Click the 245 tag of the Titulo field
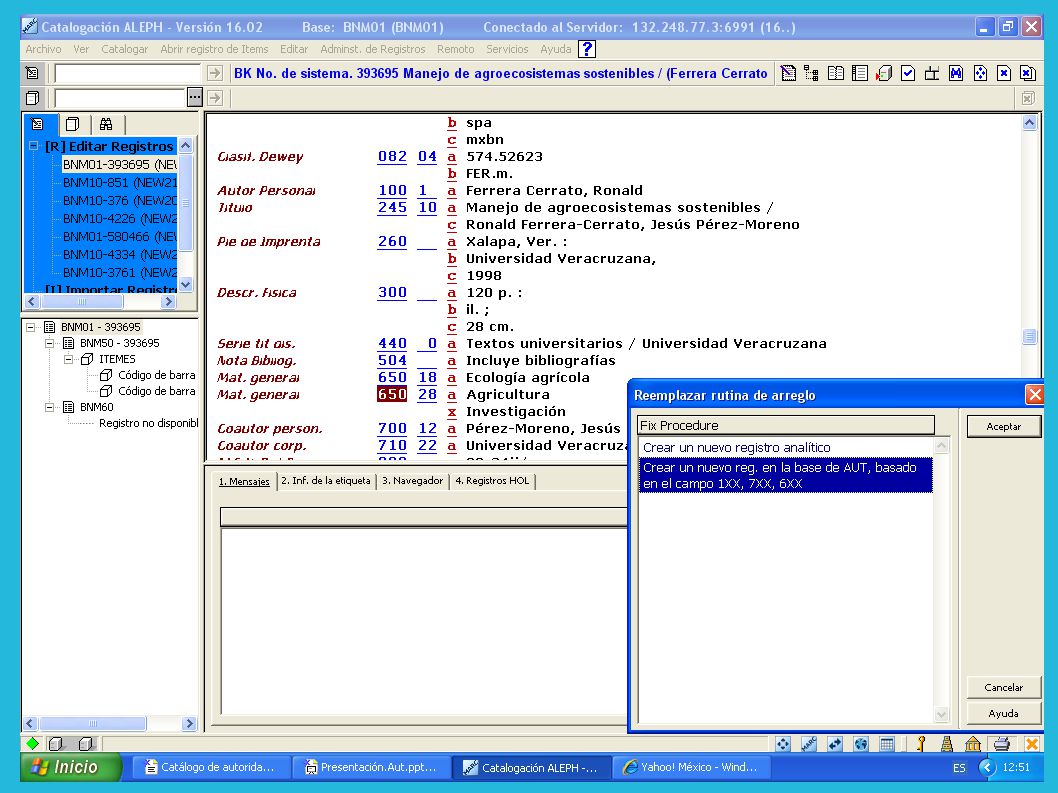The height and width of the screenshot is (793, 1058). tap(392, 208)
